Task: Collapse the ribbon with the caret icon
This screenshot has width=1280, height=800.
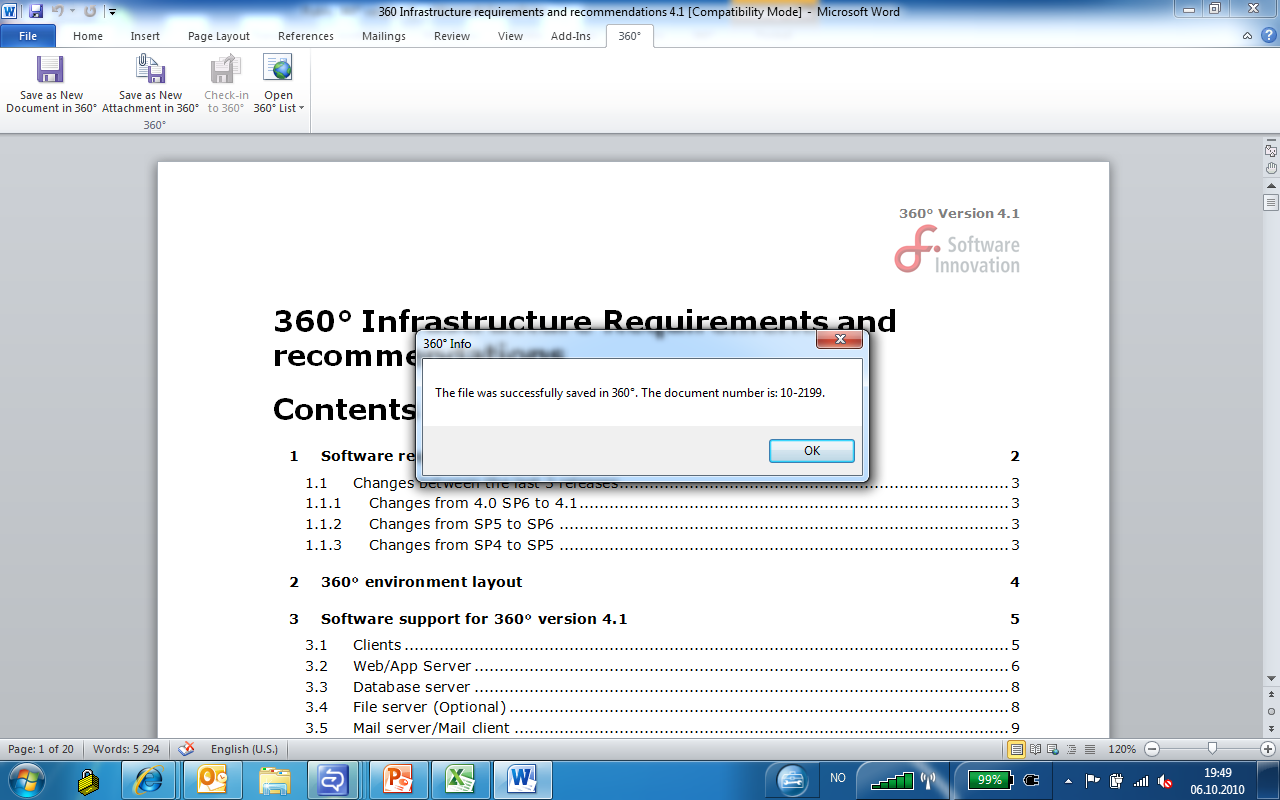Action: coord(1247,36)
